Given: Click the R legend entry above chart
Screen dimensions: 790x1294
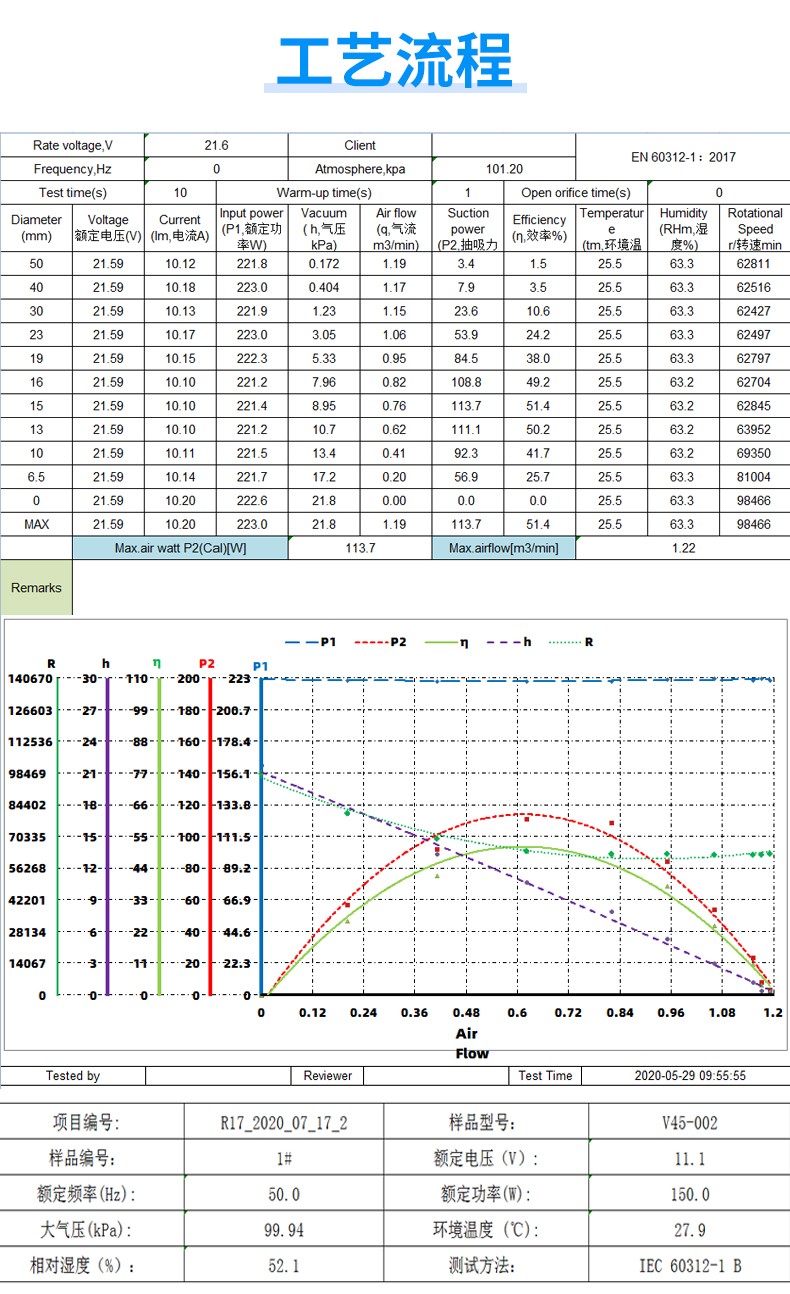Looking at the screenshot, I should tap(576, 642).
